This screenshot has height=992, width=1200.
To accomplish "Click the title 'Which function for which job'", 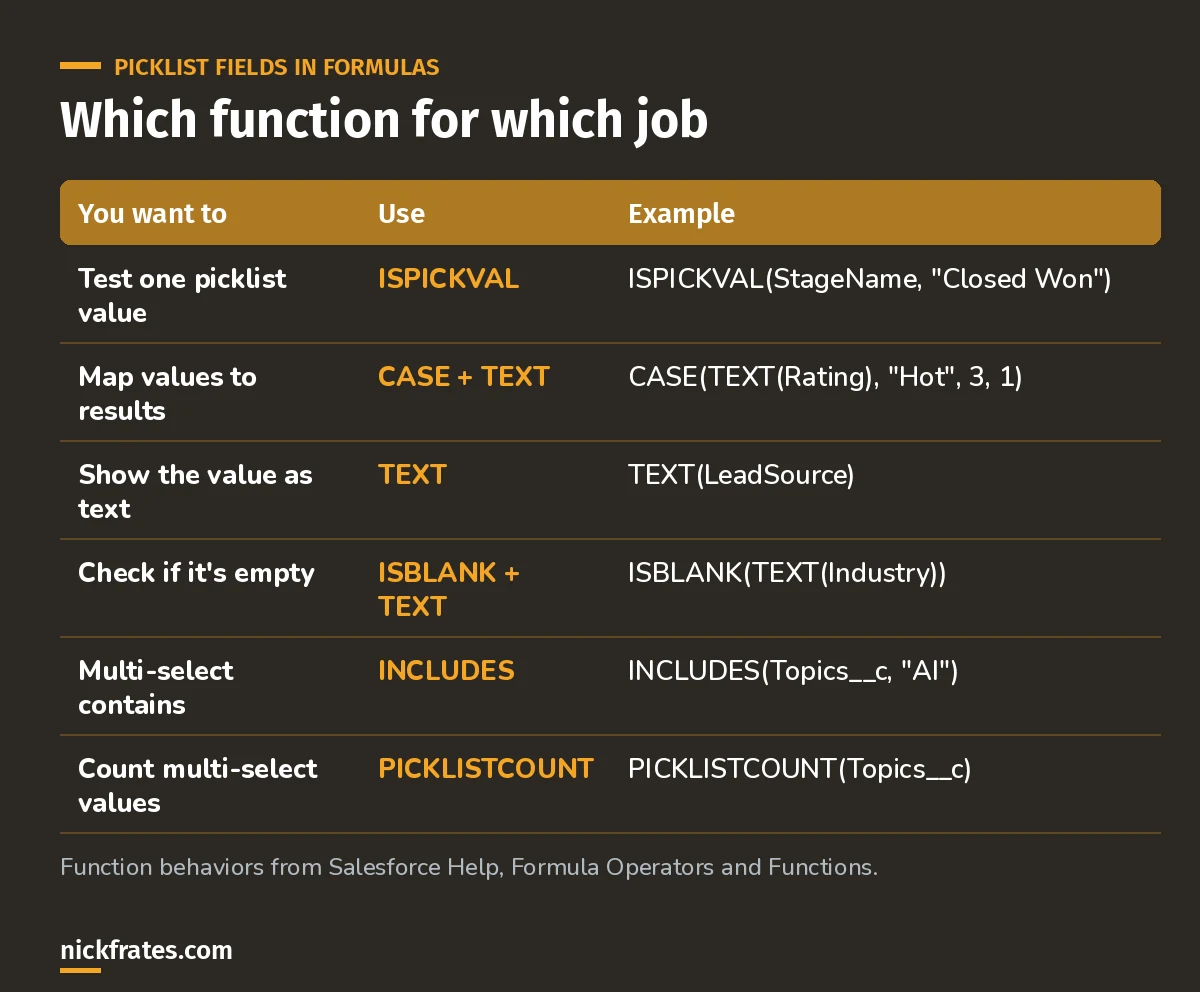I will click(x=384, y=120).
